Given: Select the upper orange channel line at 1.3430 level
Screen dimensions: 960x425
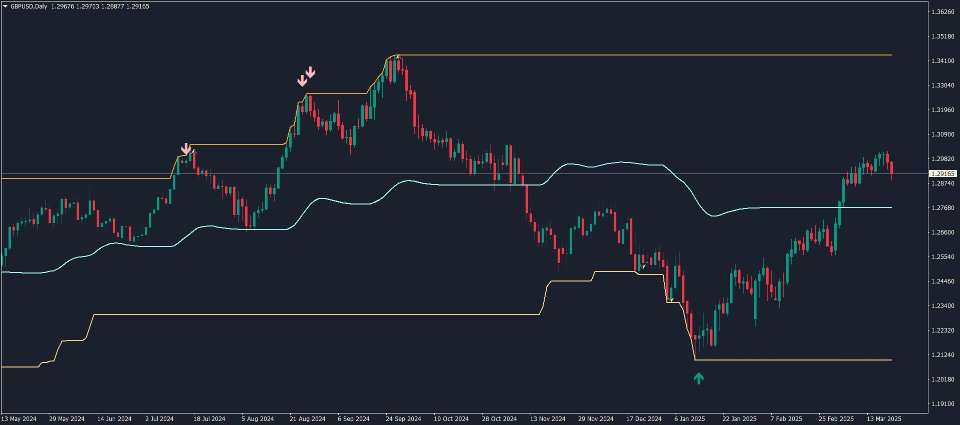Looking at the screenshot, I should tap(646, 55).
